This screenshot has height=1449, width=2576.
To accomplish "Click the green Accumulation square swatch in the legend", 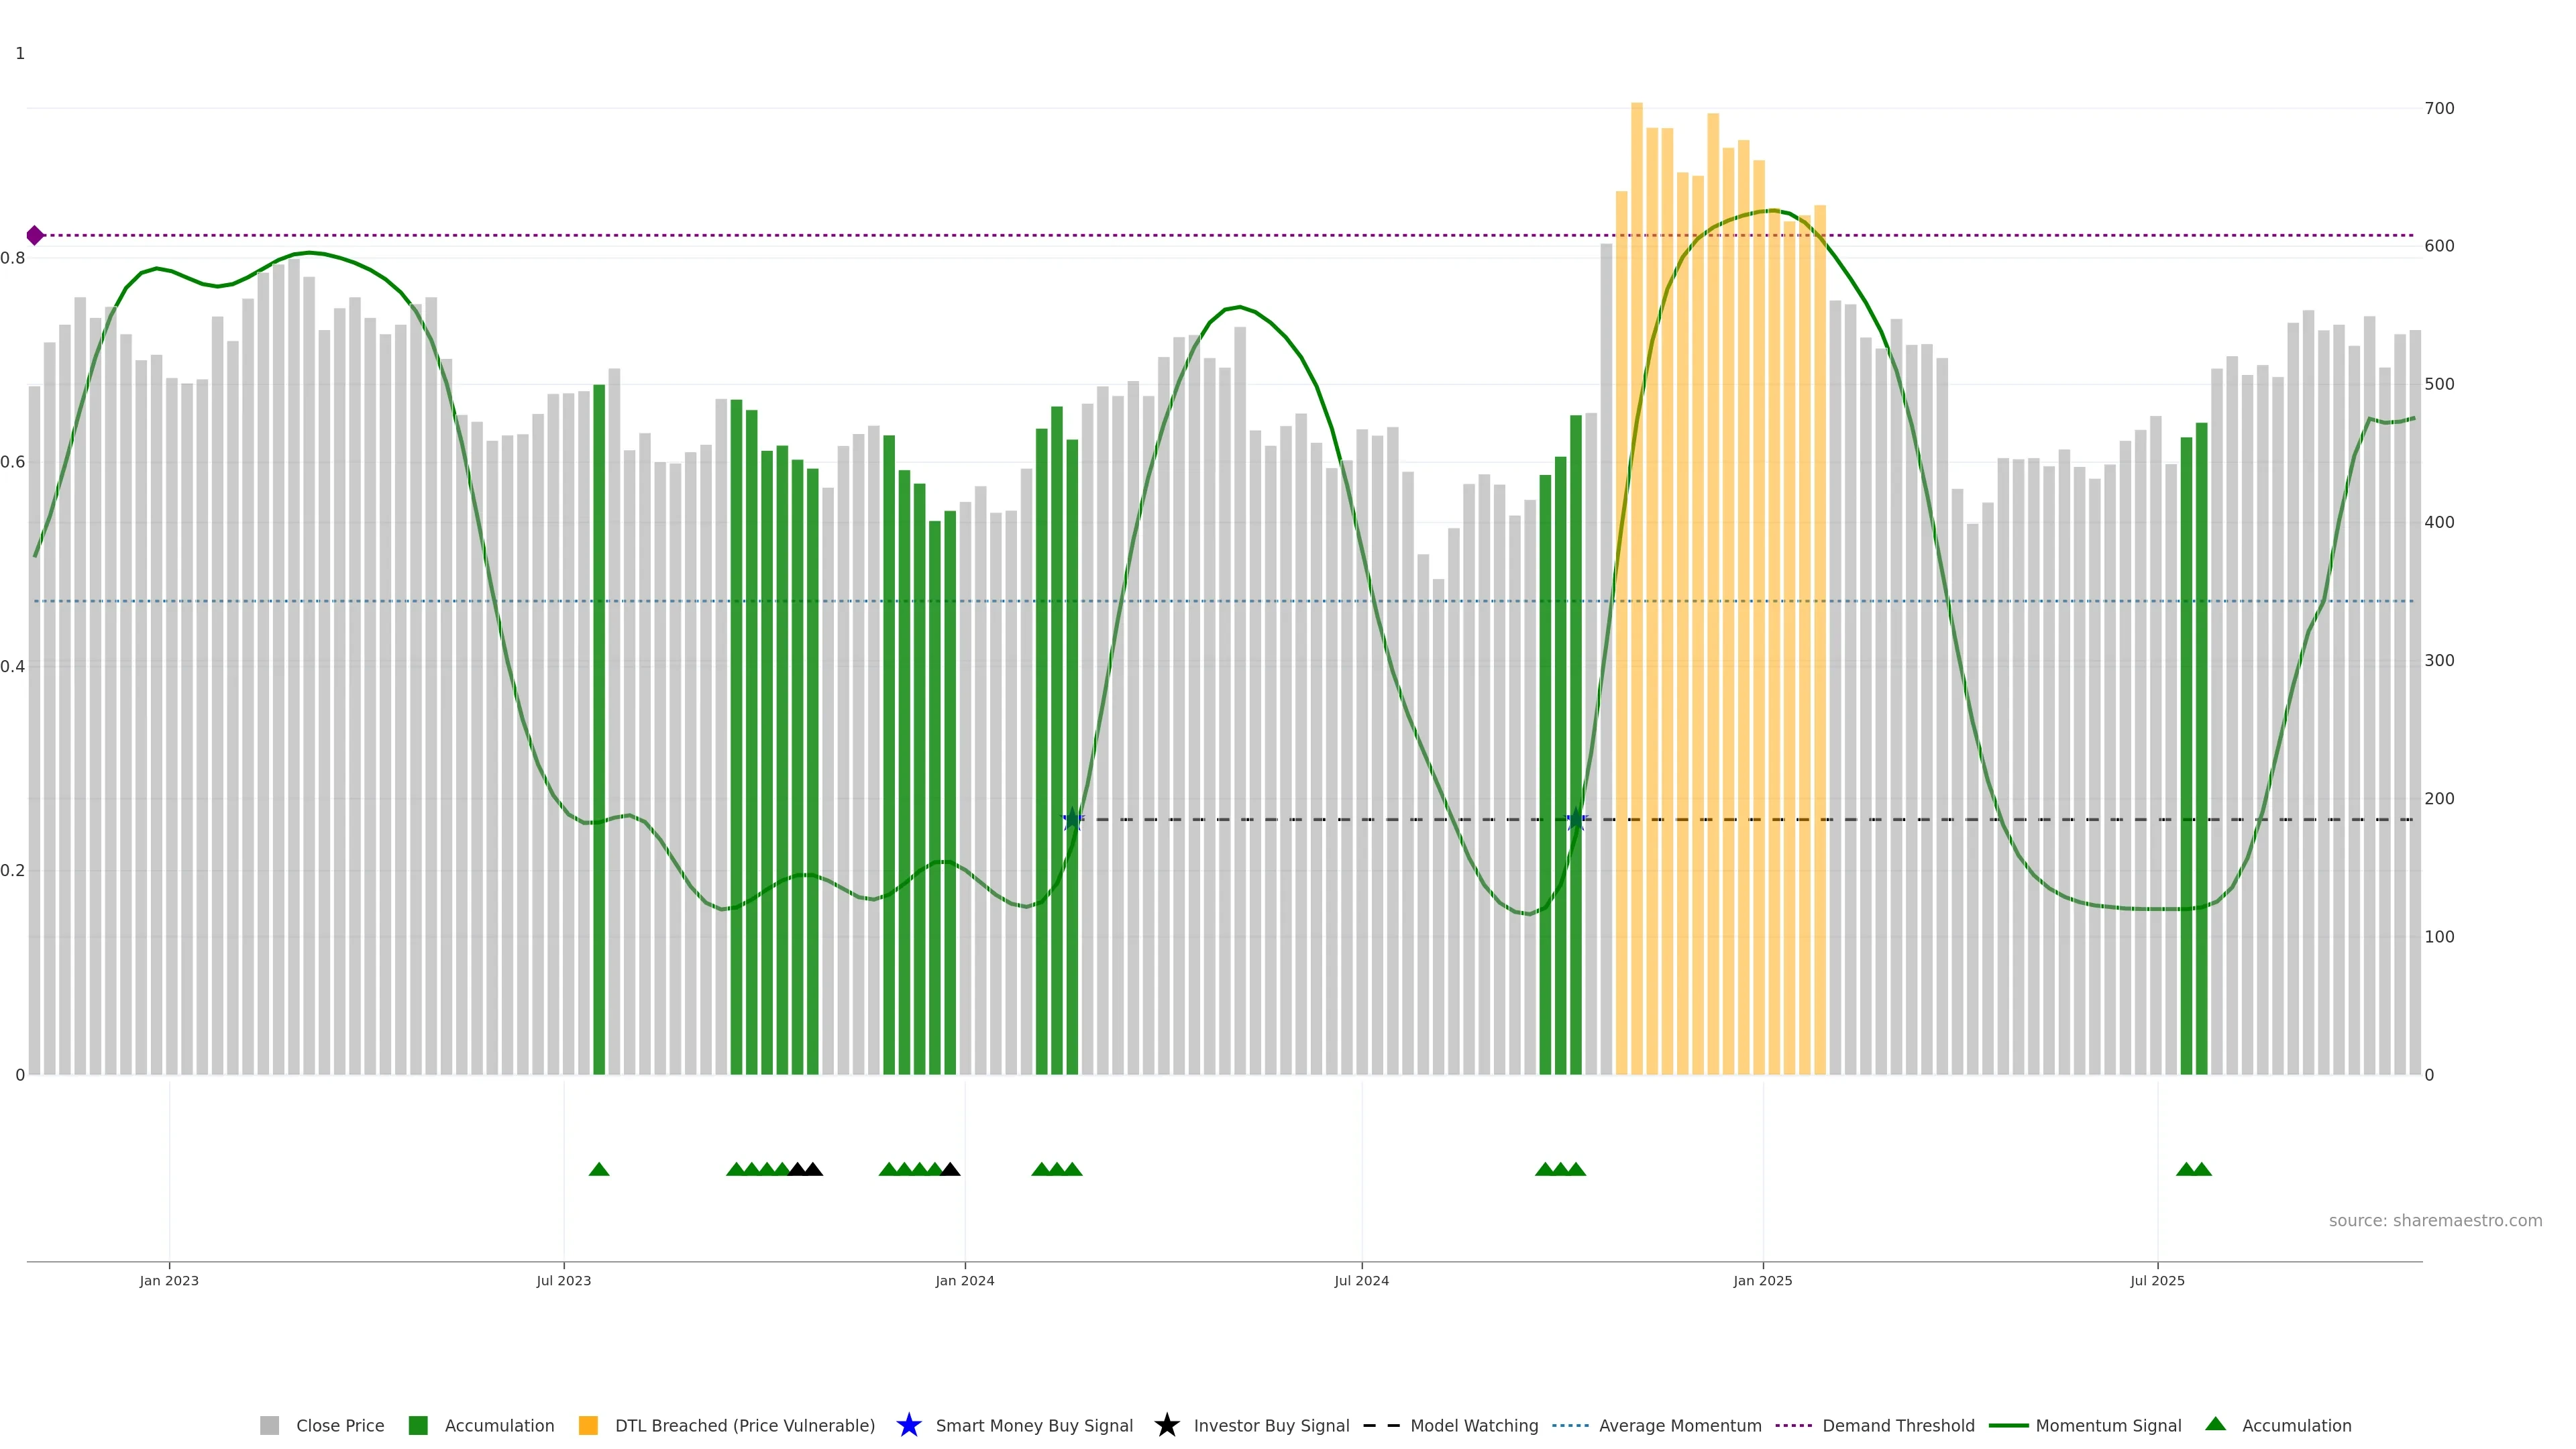I will click(x=418, y=1426).
